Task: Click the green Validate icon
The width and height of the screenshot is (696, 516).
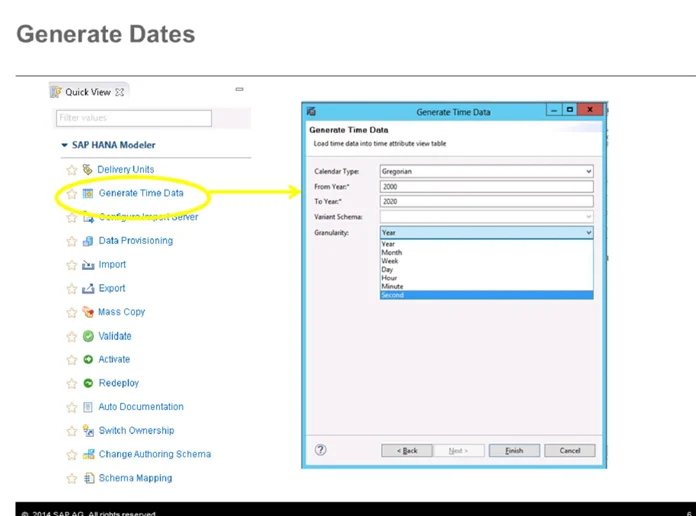Action: pyautogui.click(x=88, y=336)
